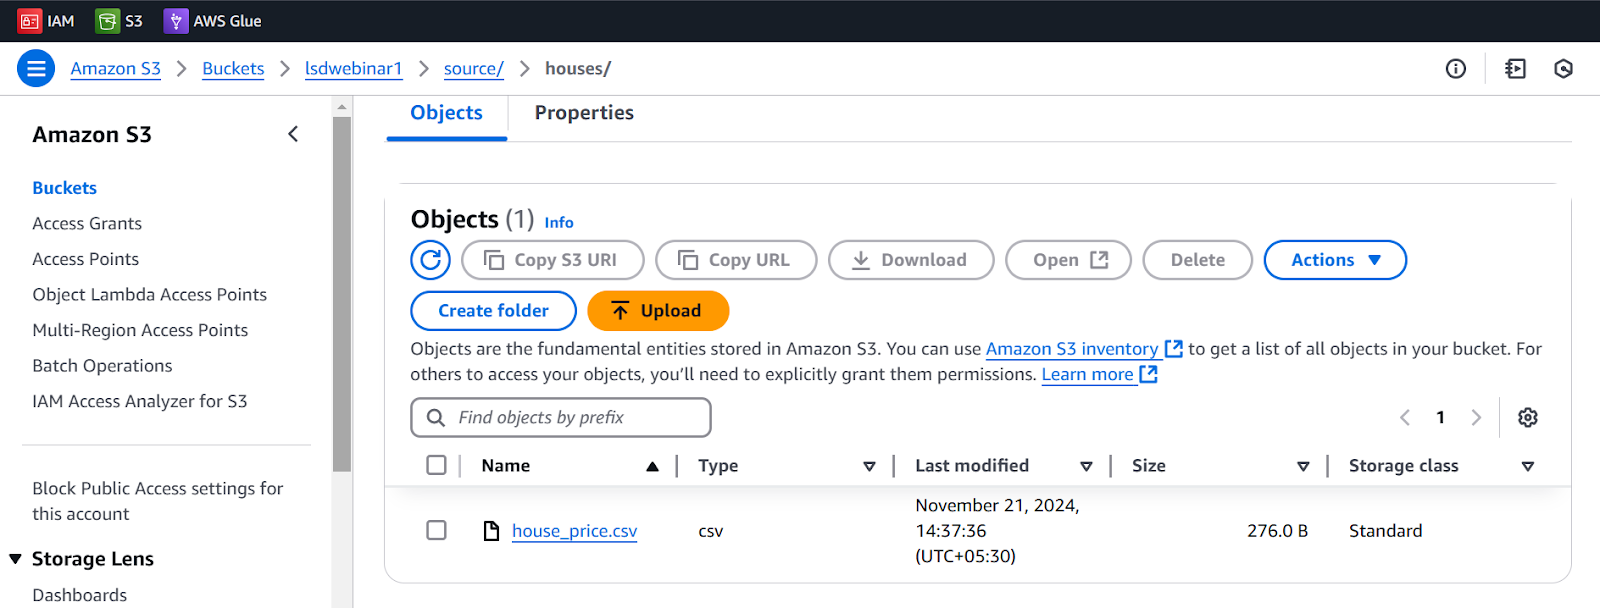The width and height of the screenshot is (1600, 608).
Task: Sort by Last modified column arrow
Action: 1086,466
